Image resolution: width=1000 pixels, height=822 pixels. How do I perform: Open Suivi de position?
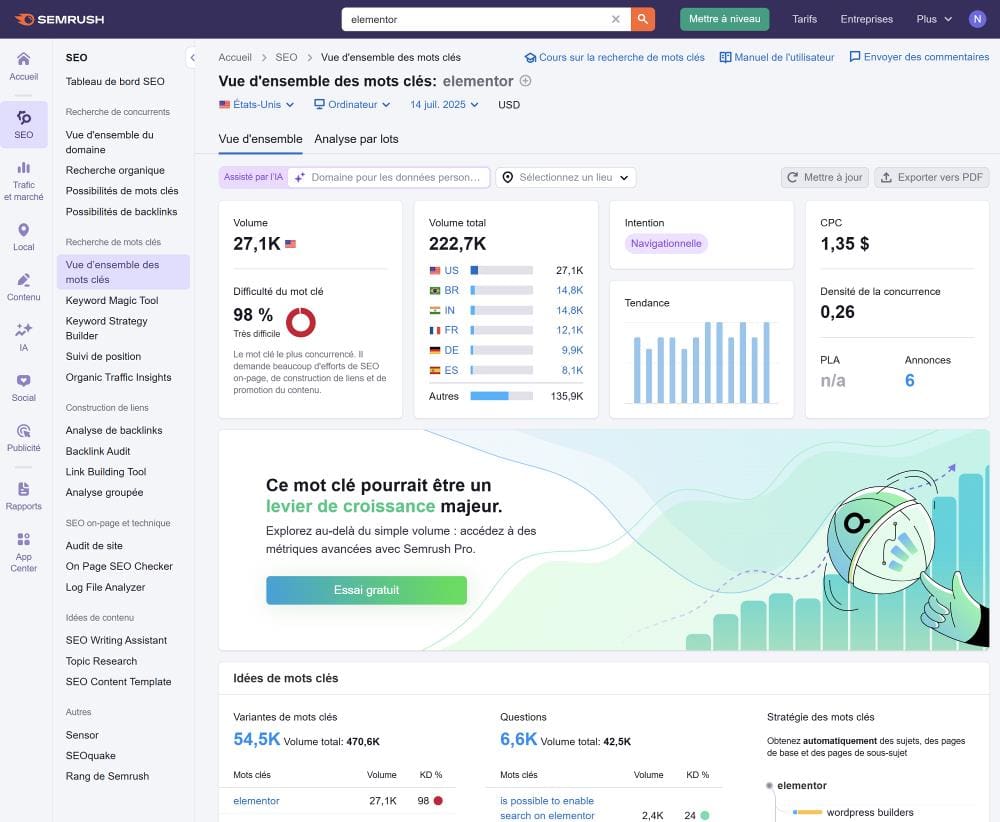pos(103,356)
